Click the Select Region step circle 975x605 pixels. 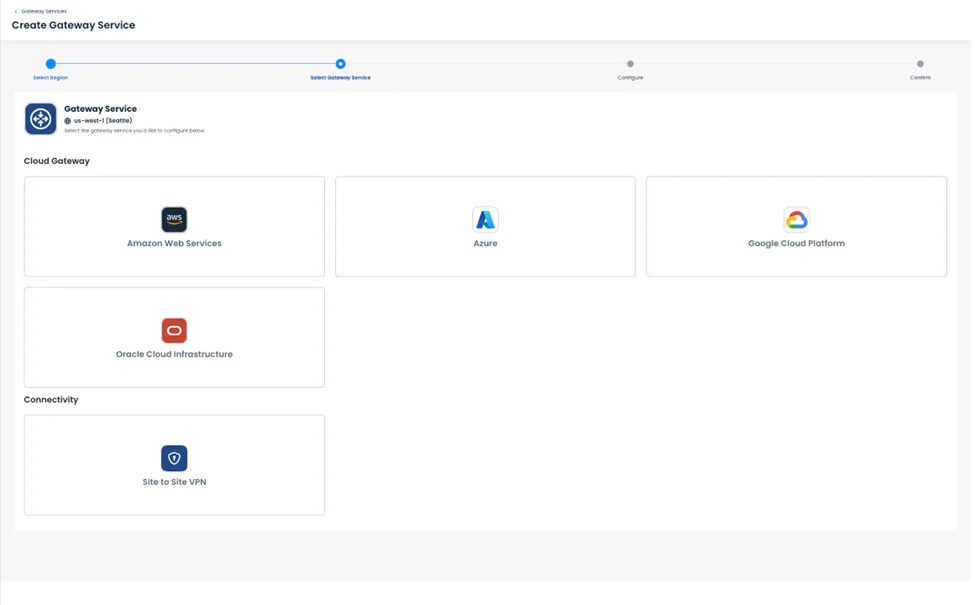51,63
